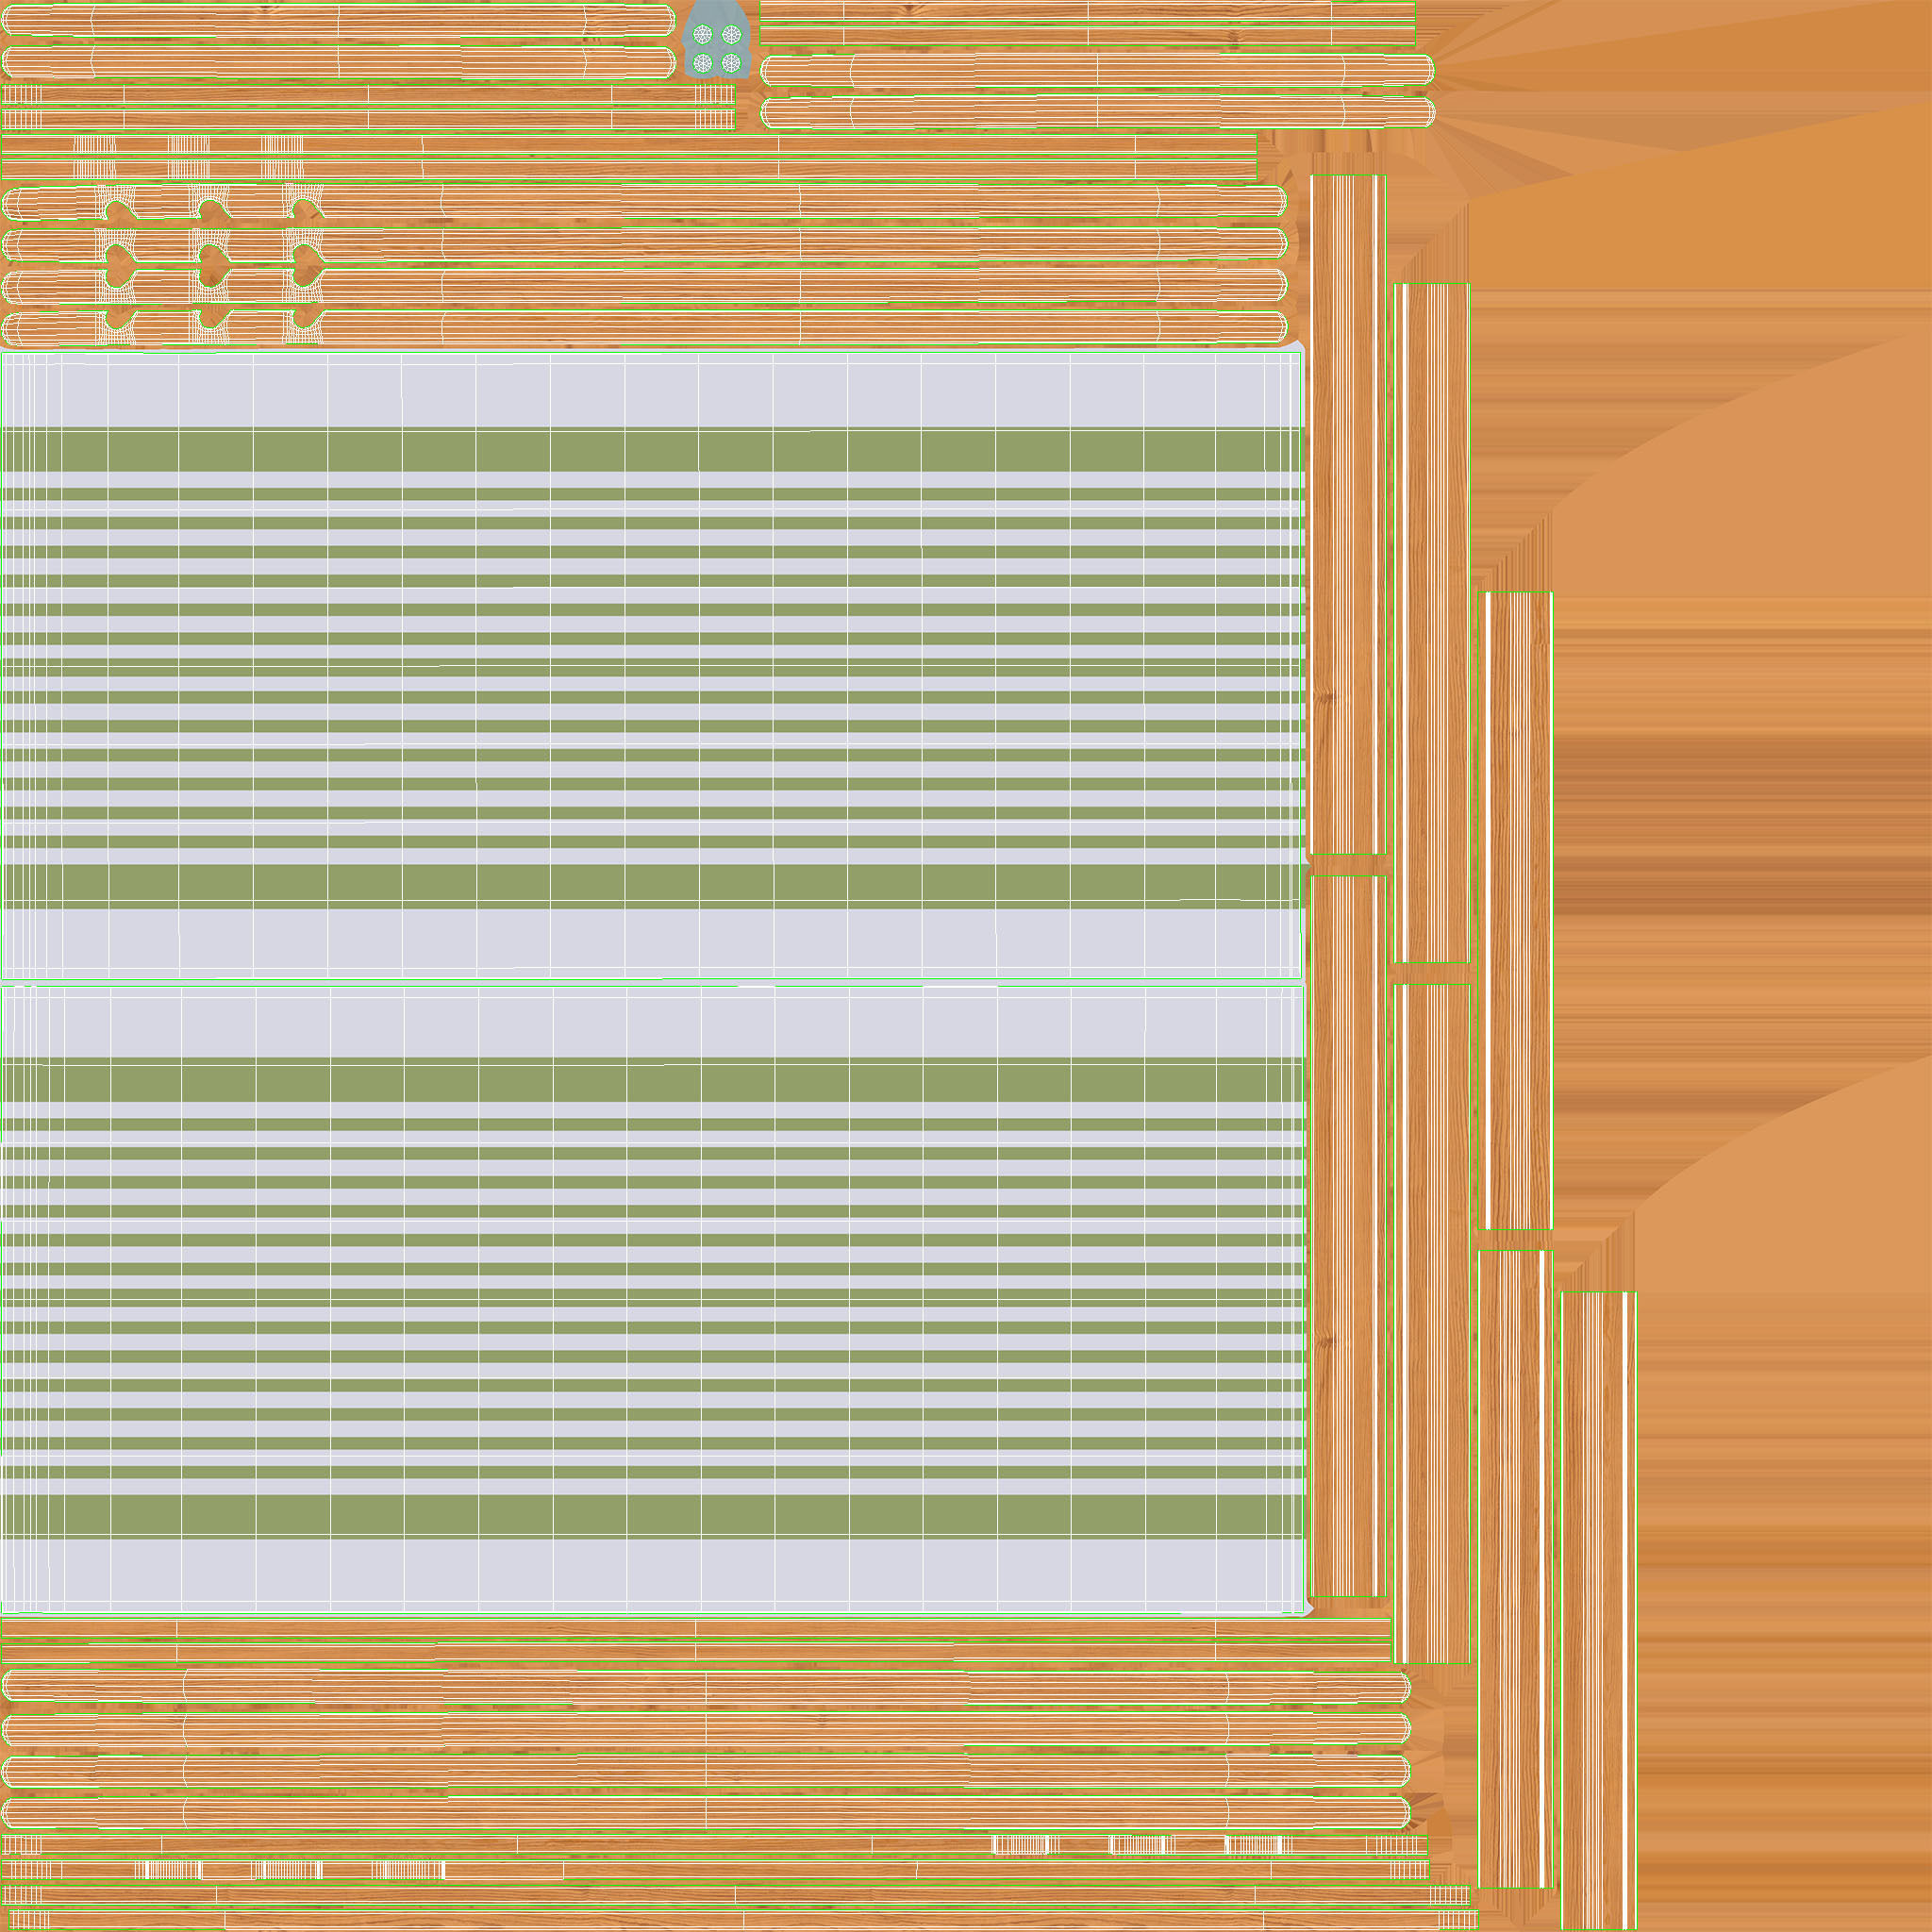Select the vertical wood plank beside lower fabric

(1347, 1235)
